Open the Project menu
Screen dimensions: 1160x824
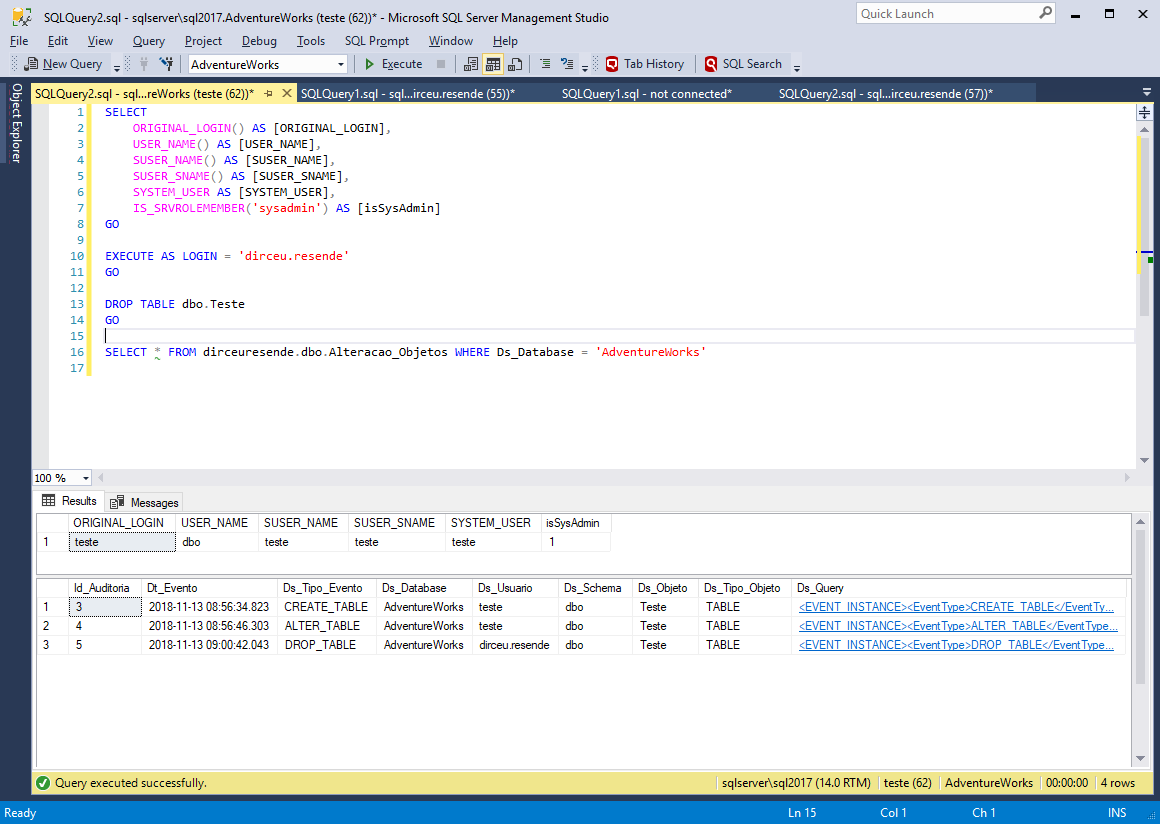pyautogui.click(x=203, y=41)
